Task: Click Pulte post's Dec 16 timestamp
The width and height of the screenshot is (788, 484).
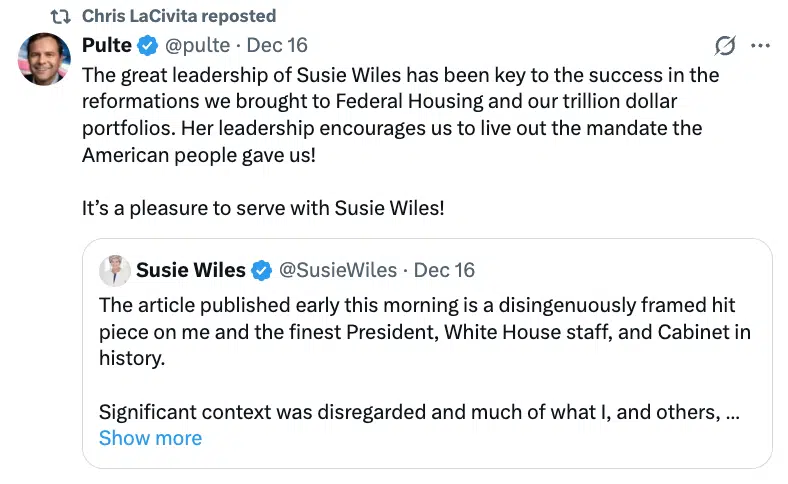Action: (277, 45)
